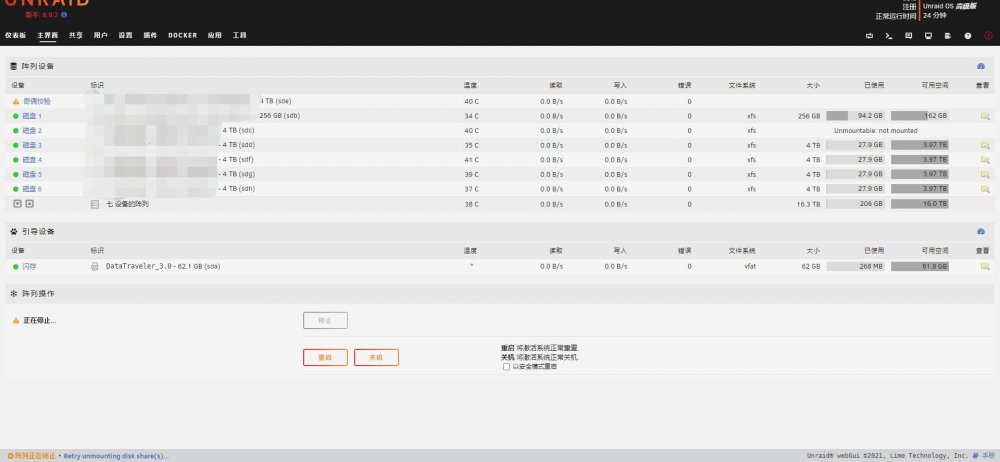This screenshot has width=1000, height=462.
Task: Open the 共享 tab
Action: click(x=76, y=36)
